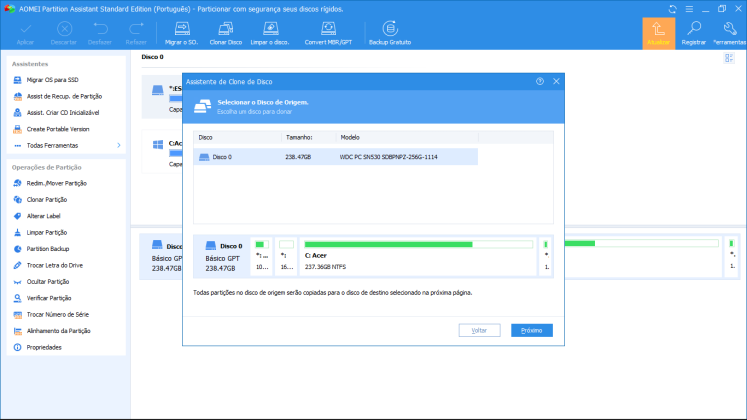
Task: Open help in clone wizard dialog
Action: (540, 81)
